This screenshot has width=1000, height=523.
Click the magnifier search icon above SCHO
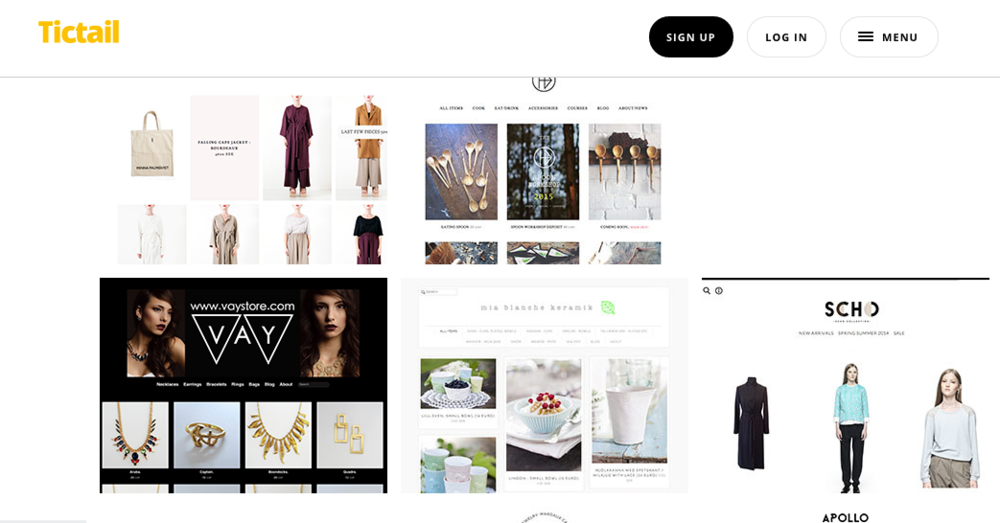[x=707, y=291]
